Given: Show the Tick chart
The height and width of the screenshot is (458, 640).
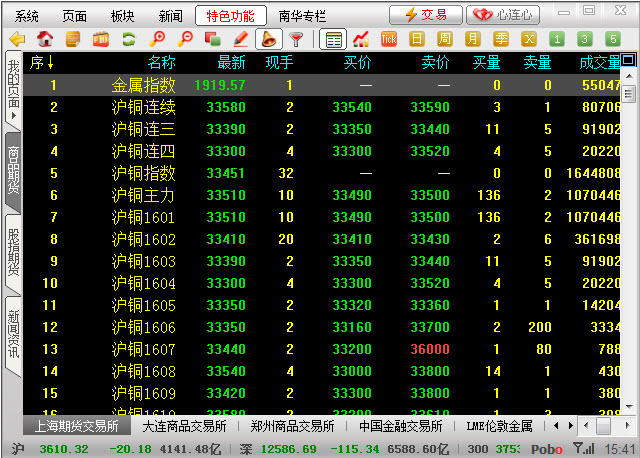Looking at the screenshot, I should tap(389, 39).
